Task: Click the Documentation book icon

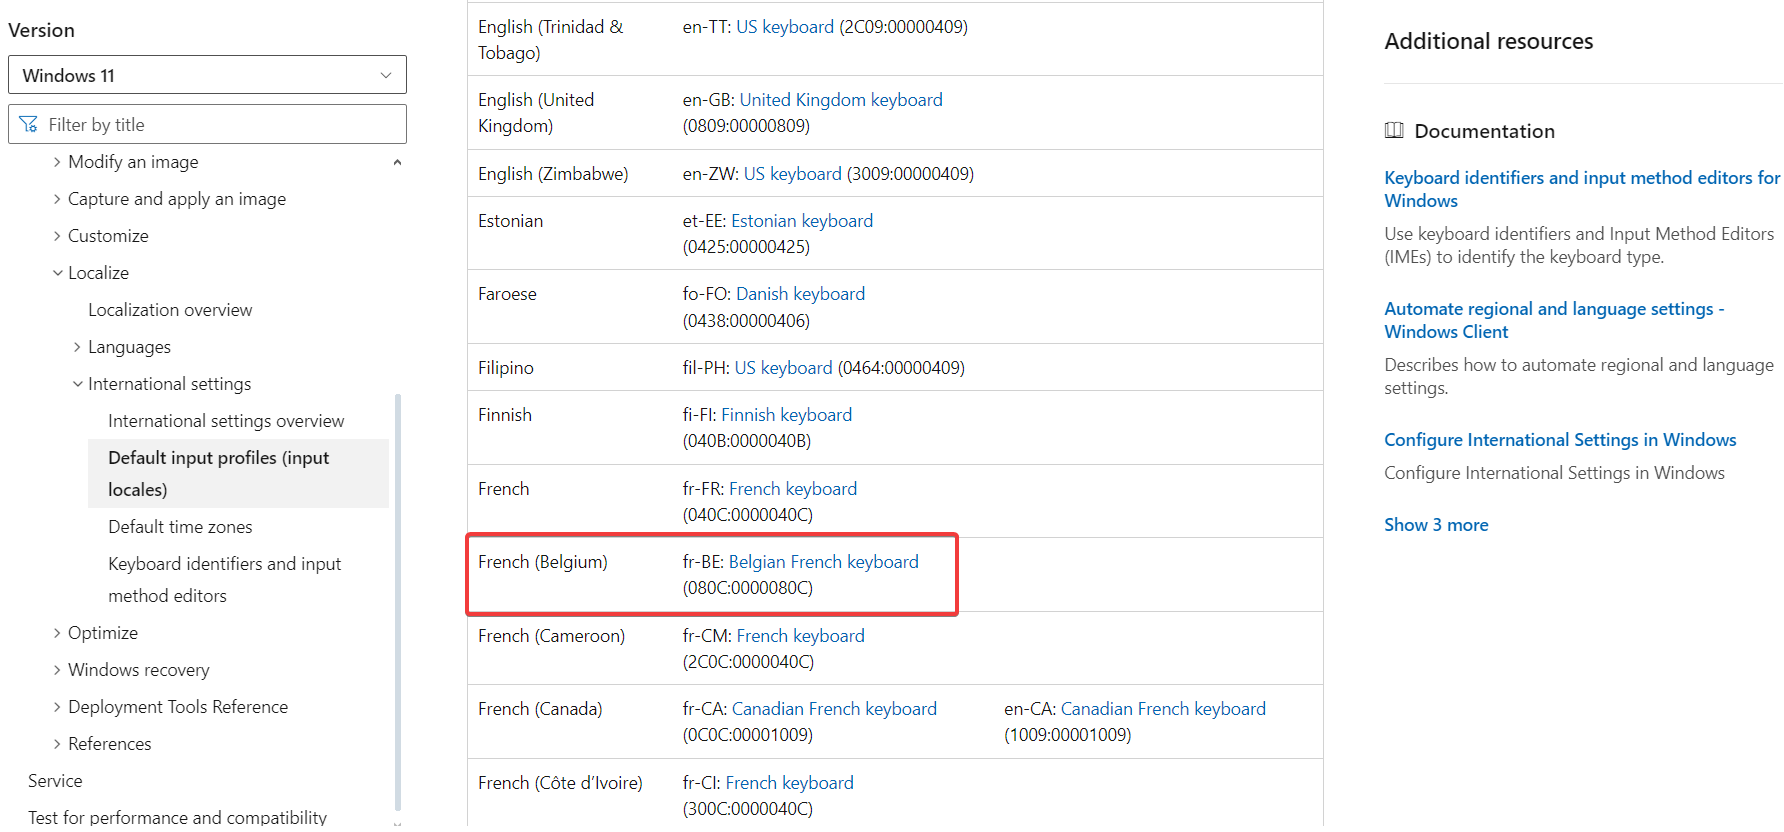Action: click(1394, 131)
